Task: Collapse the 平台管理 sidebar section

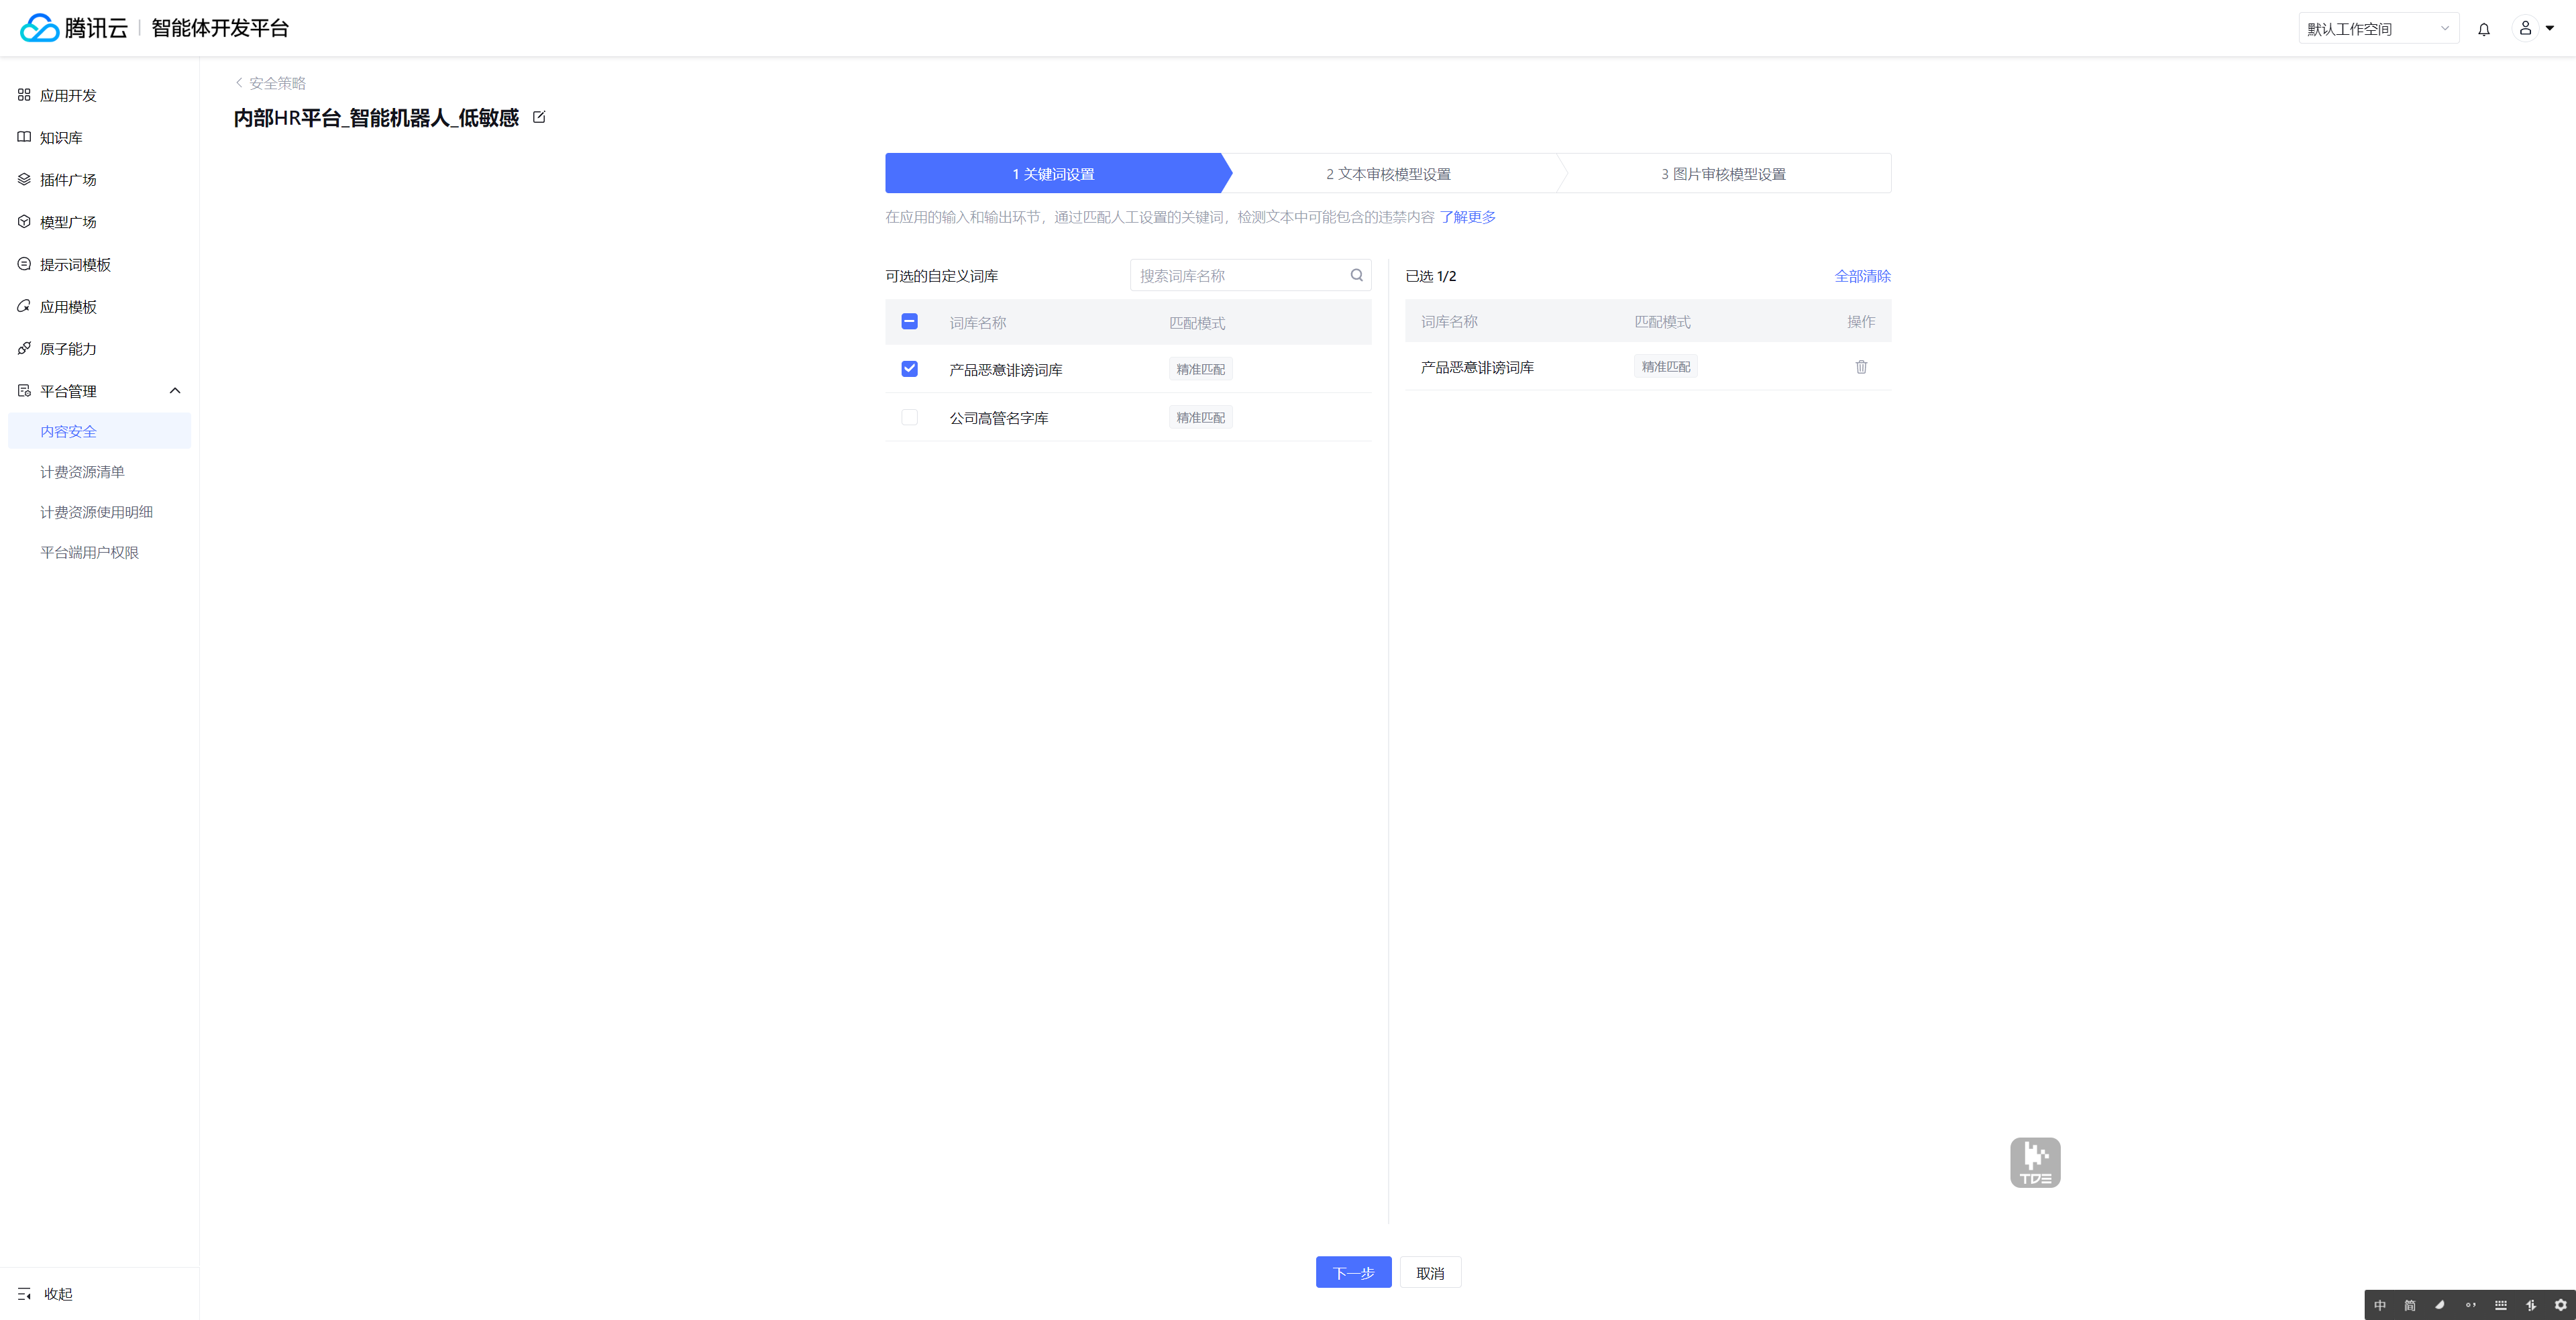Action: (x=175, y=391)
